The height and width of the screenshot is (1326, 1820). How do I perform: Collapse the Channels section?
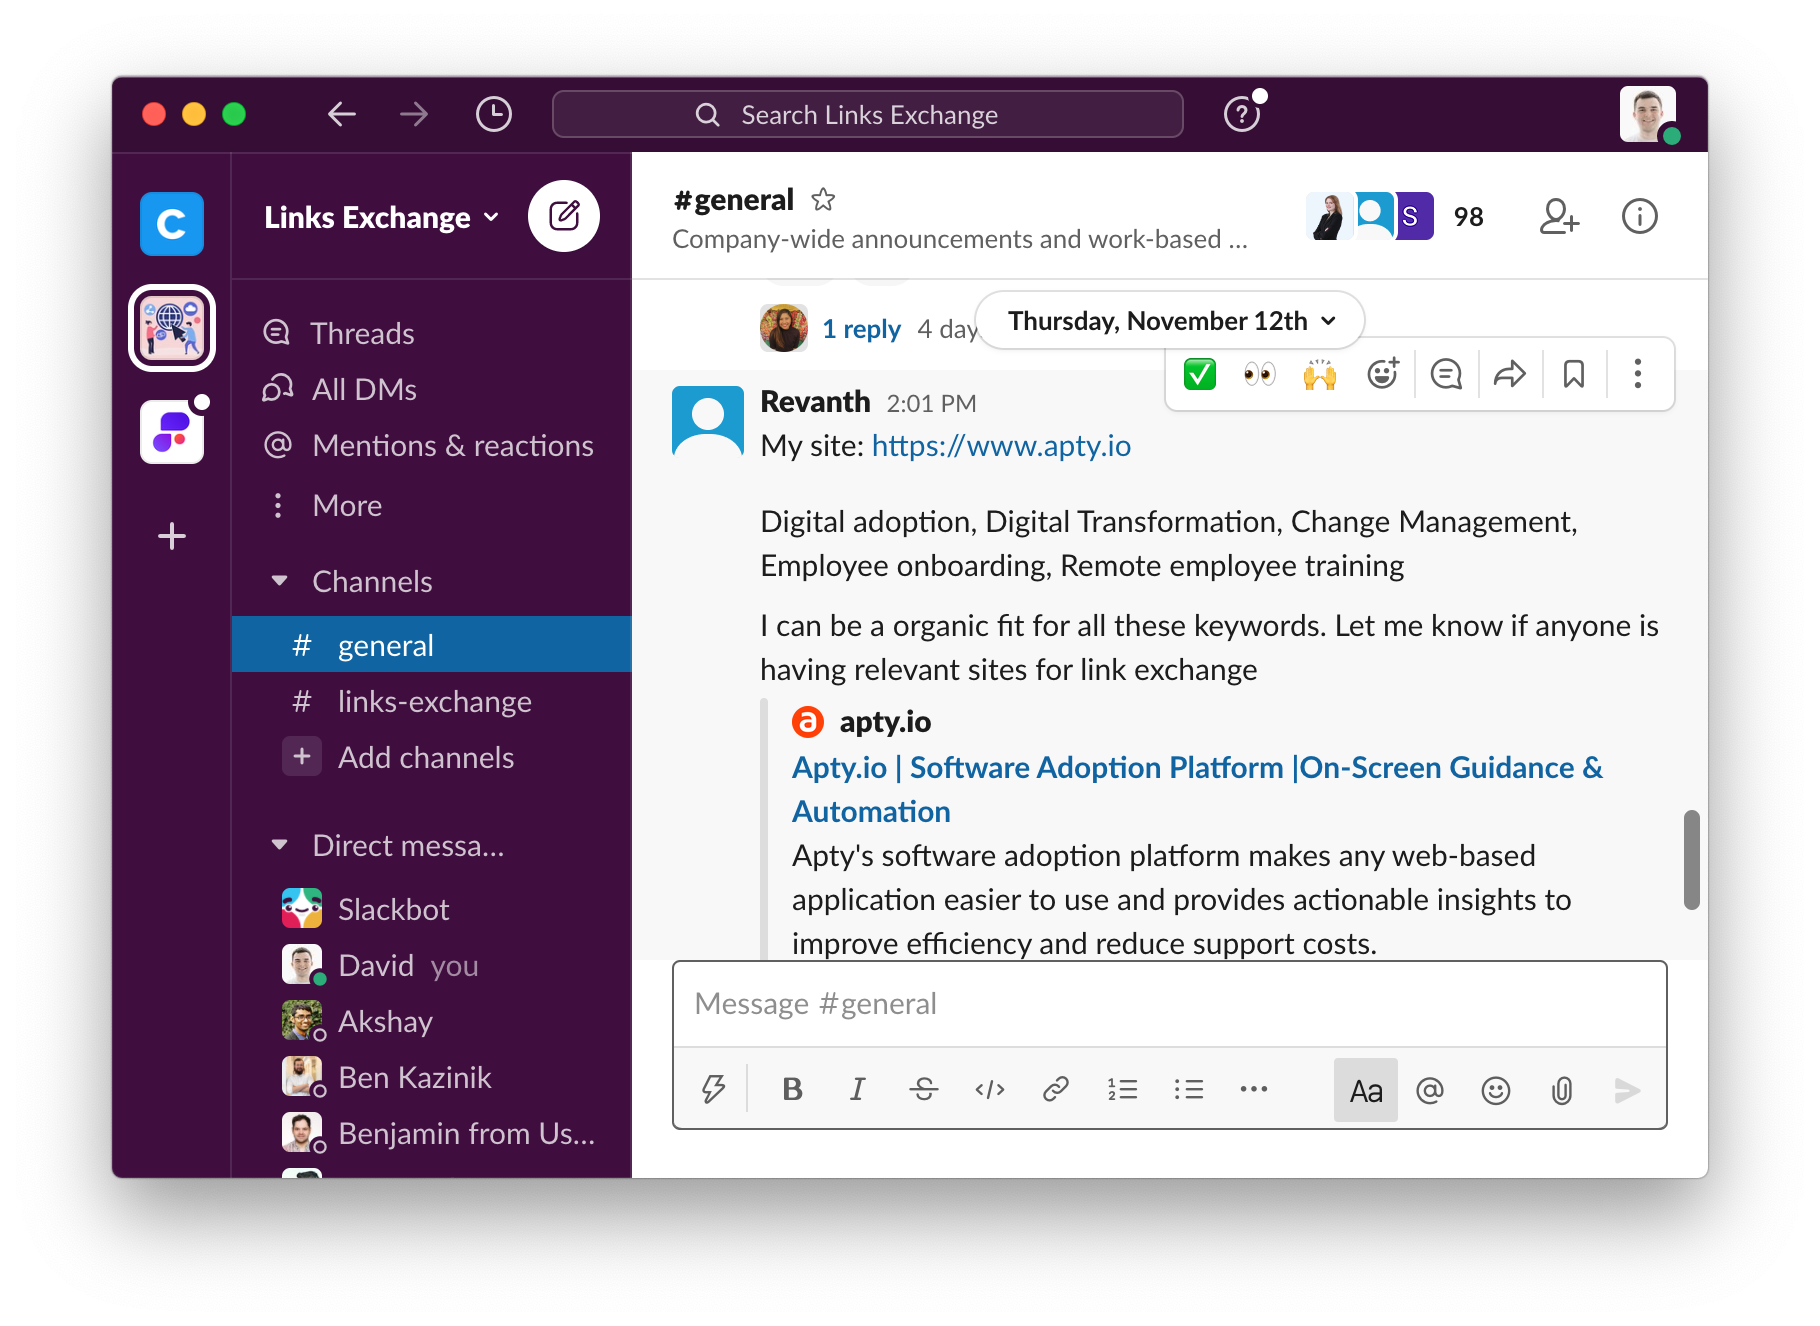280,581
